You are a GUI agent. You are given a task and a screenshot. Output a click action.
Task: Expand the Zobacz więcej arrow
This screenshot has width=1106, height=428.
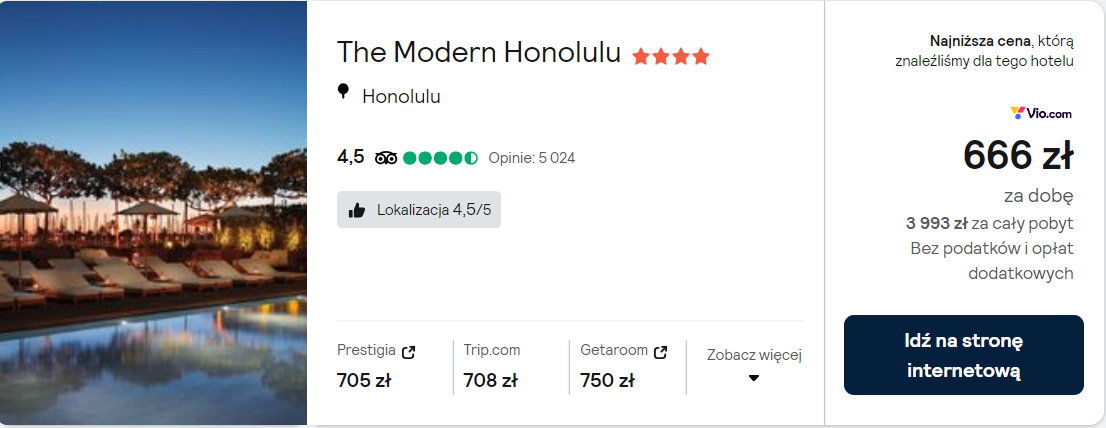[x=754, y=378]
